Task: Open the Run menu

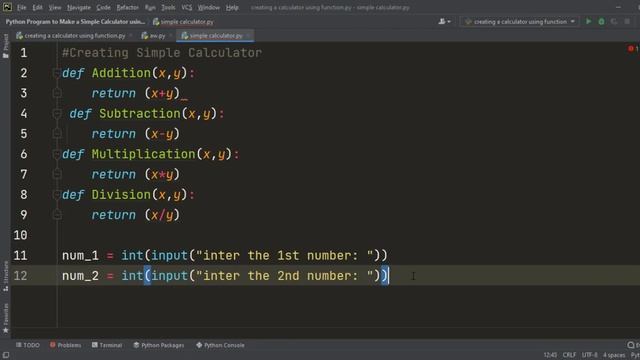Action: click(x=150, y=7)
